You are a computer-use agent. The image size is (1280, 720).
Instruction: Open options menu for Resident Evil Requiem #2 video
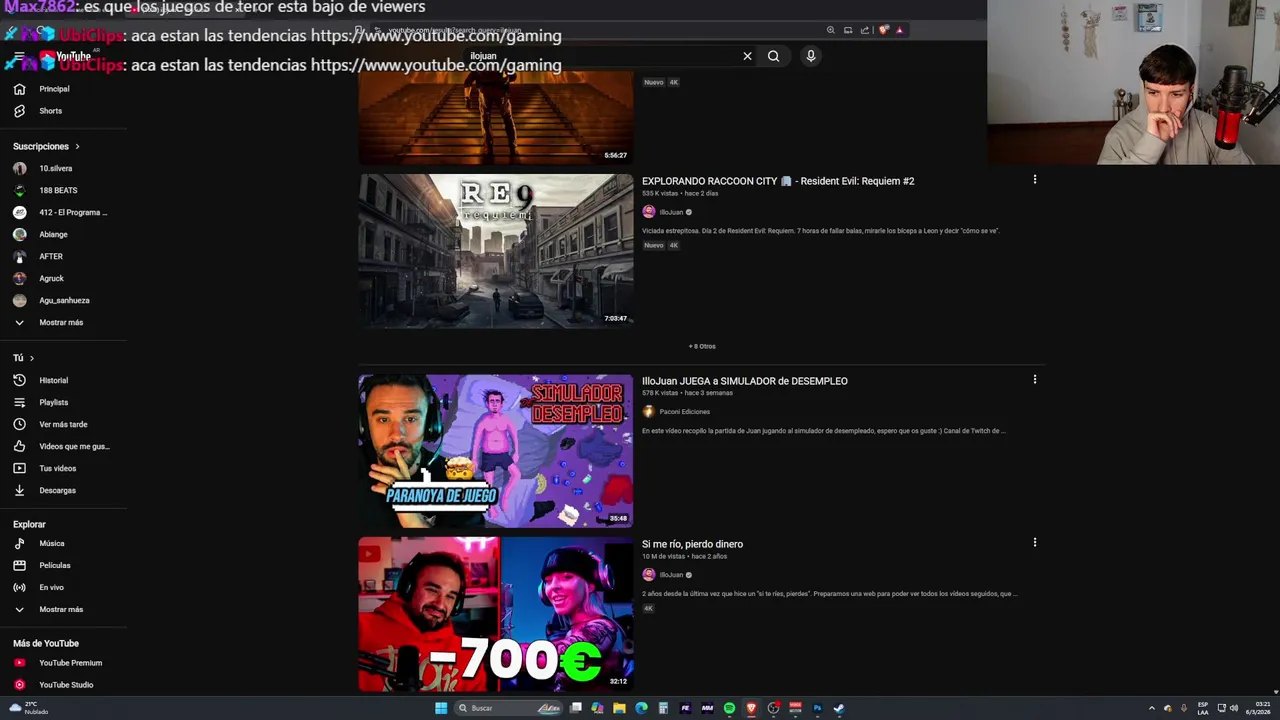(1035, 180)
